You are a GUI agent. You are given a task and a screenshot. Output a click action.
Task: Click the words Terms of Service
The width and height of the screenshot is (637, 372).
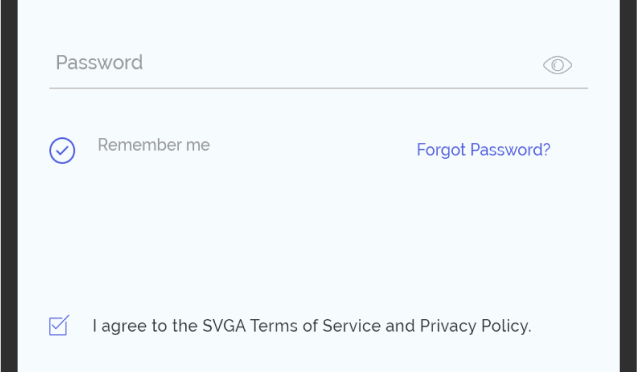tap(315, 326)
